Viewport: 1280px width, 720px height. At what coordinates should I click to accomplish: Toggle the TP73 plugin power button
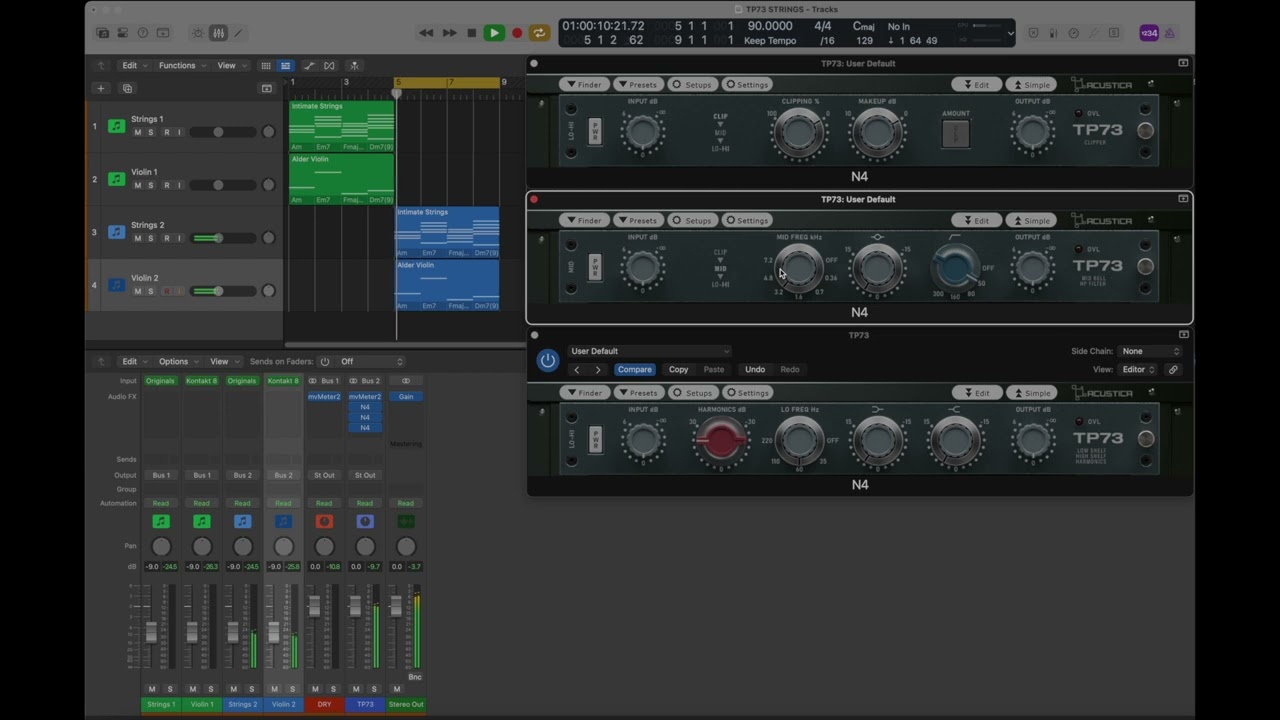pyautogui.click(x=547, y=360)
